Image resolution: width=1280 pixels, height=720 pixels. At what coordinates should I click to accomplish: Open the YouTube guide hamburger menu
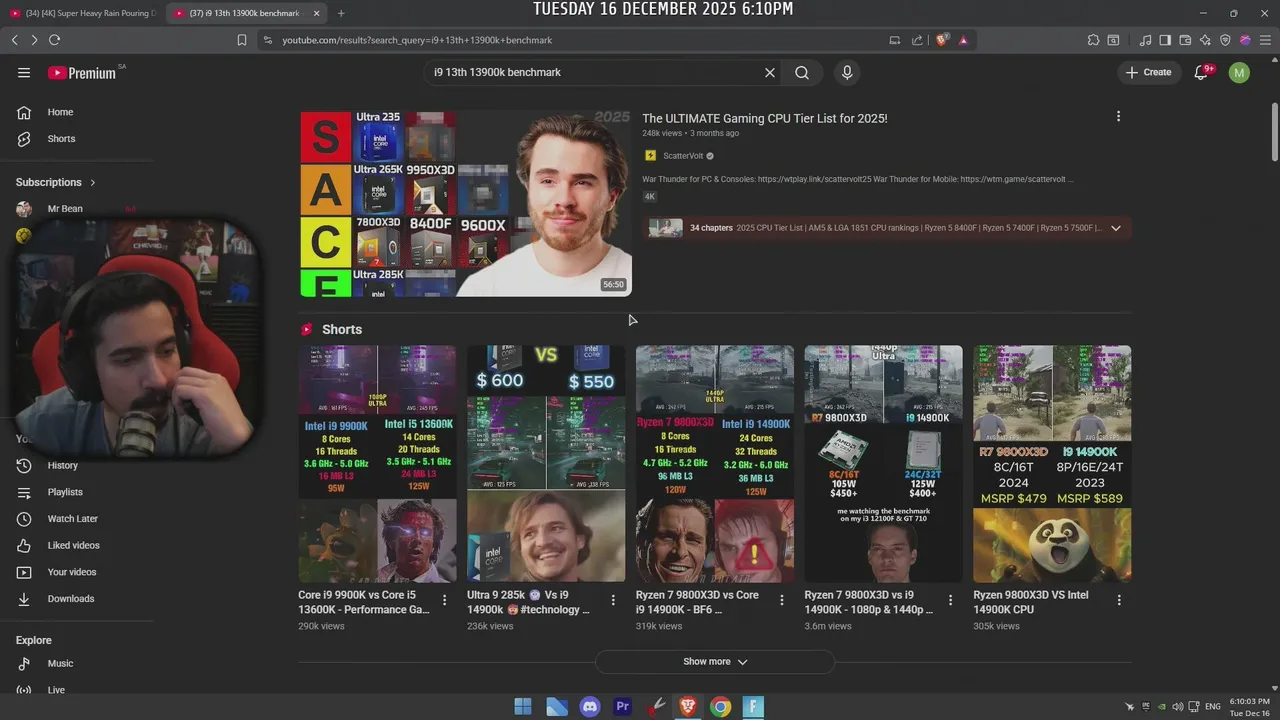pyautogui.click(x=24, y=72)
